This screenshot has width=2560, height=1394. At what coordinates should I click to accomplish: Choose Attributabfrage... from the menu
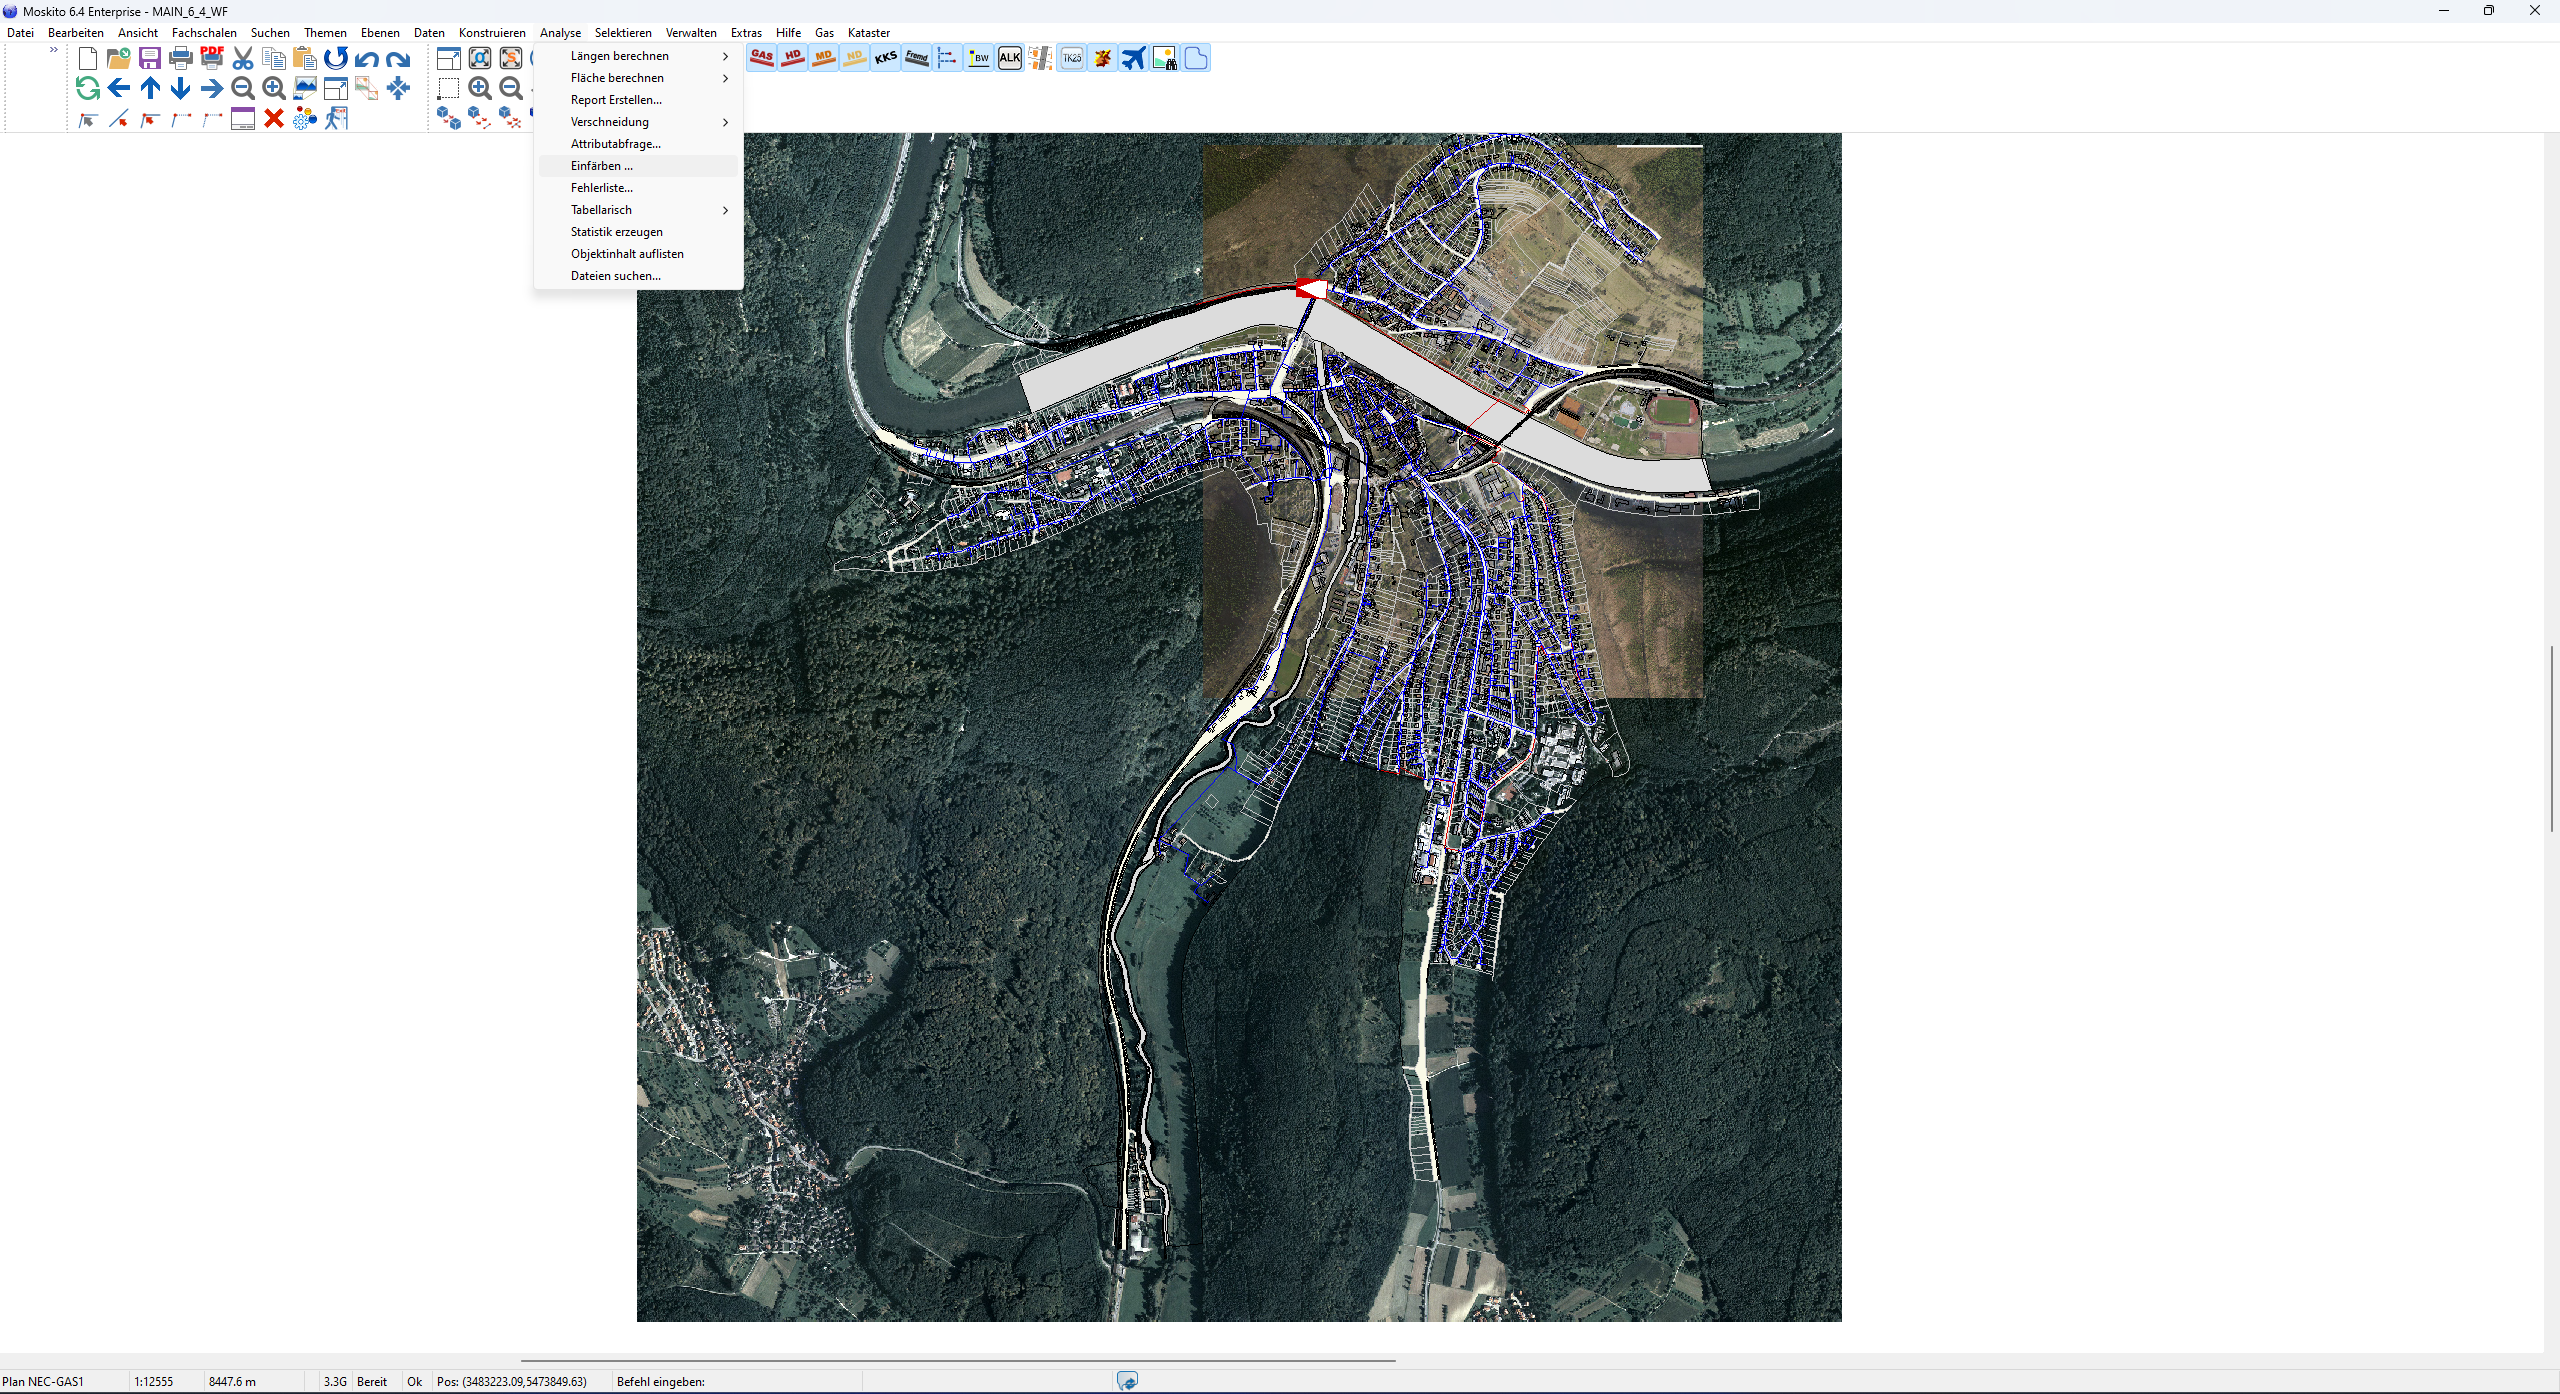point(638,144)
